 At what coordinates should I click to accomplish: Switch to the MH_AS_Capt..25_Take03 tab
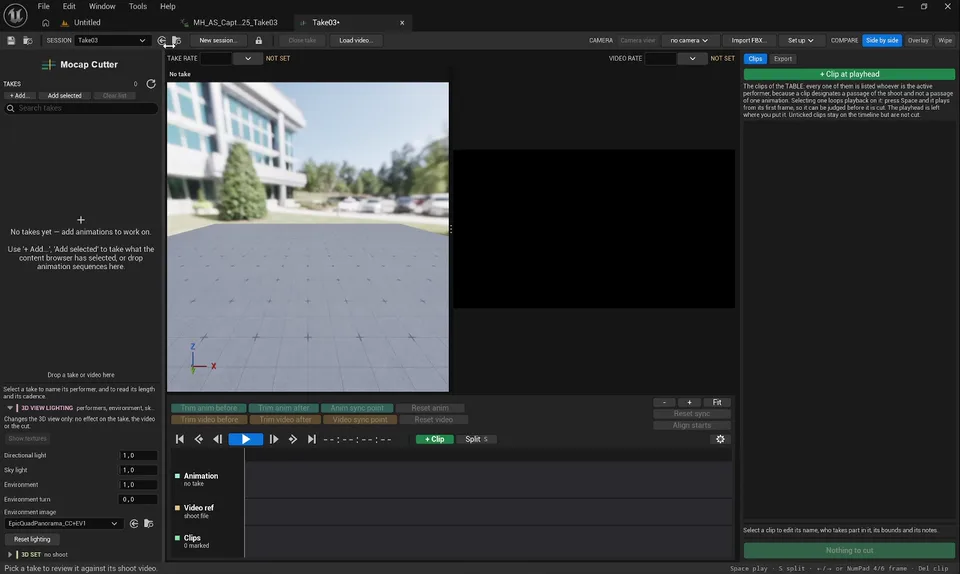pyautogui.click(x=235, y=23)
